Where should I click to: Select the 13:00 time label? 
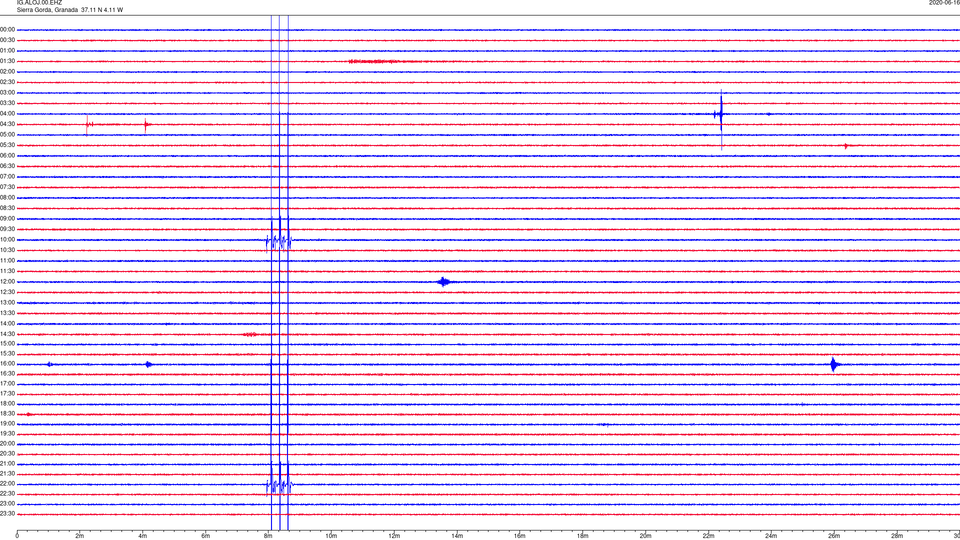[x=8, y=302]
